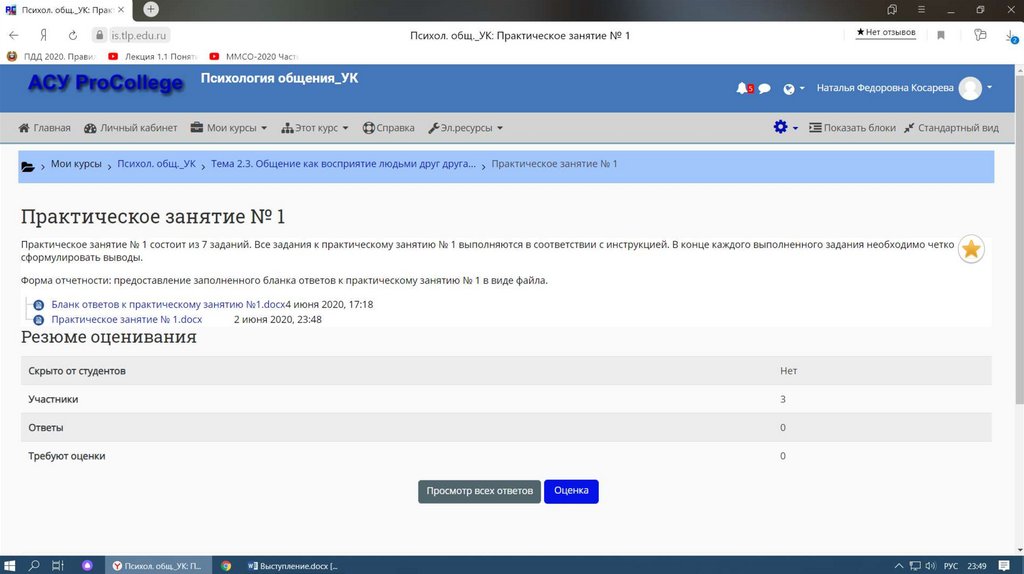Open ПДД 2020 bookmark
1024x574 pixels.
click(51, 57)
